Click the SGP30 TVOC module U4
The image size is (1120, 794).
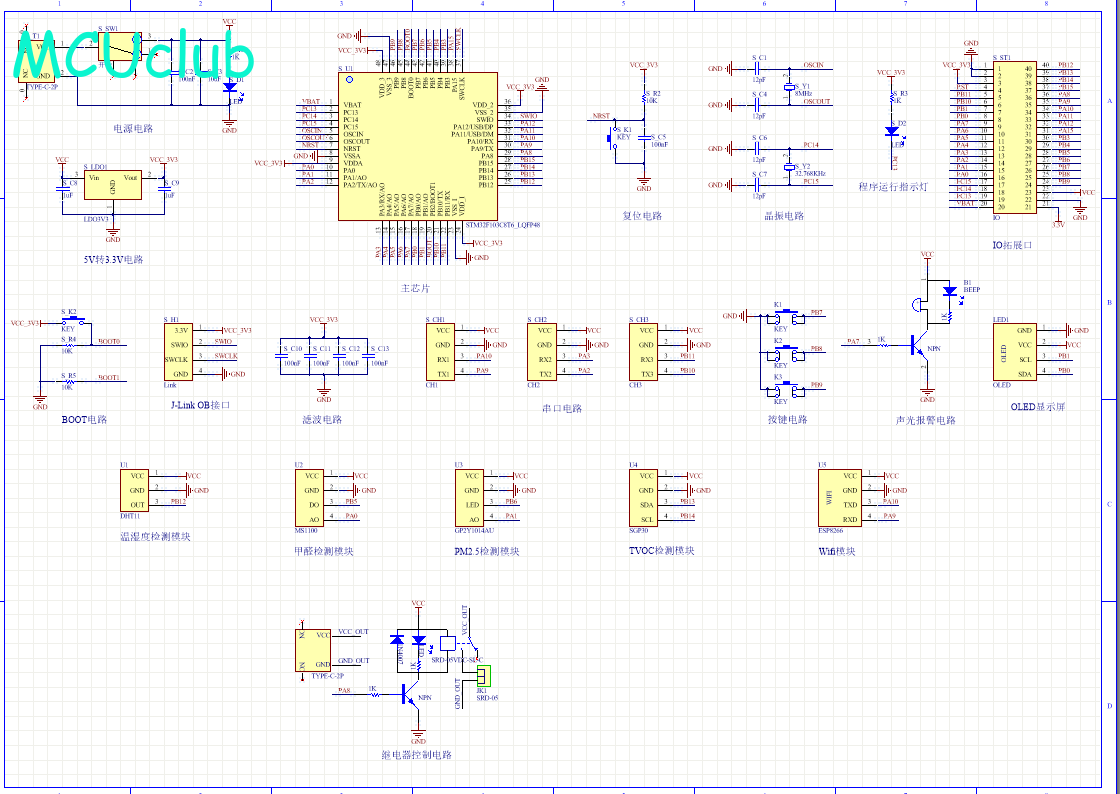643,498
